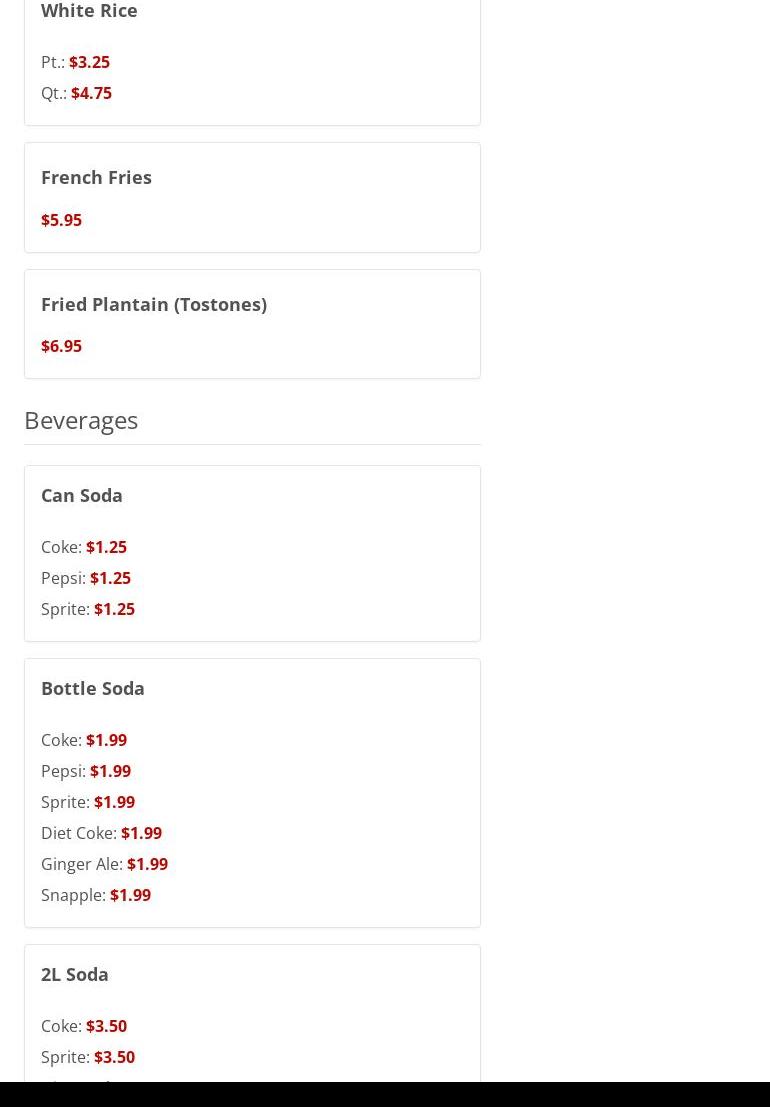This screenshot has width=770, height=1107.
Task: Open the Bottle Soda item
Action: [93, 688]
